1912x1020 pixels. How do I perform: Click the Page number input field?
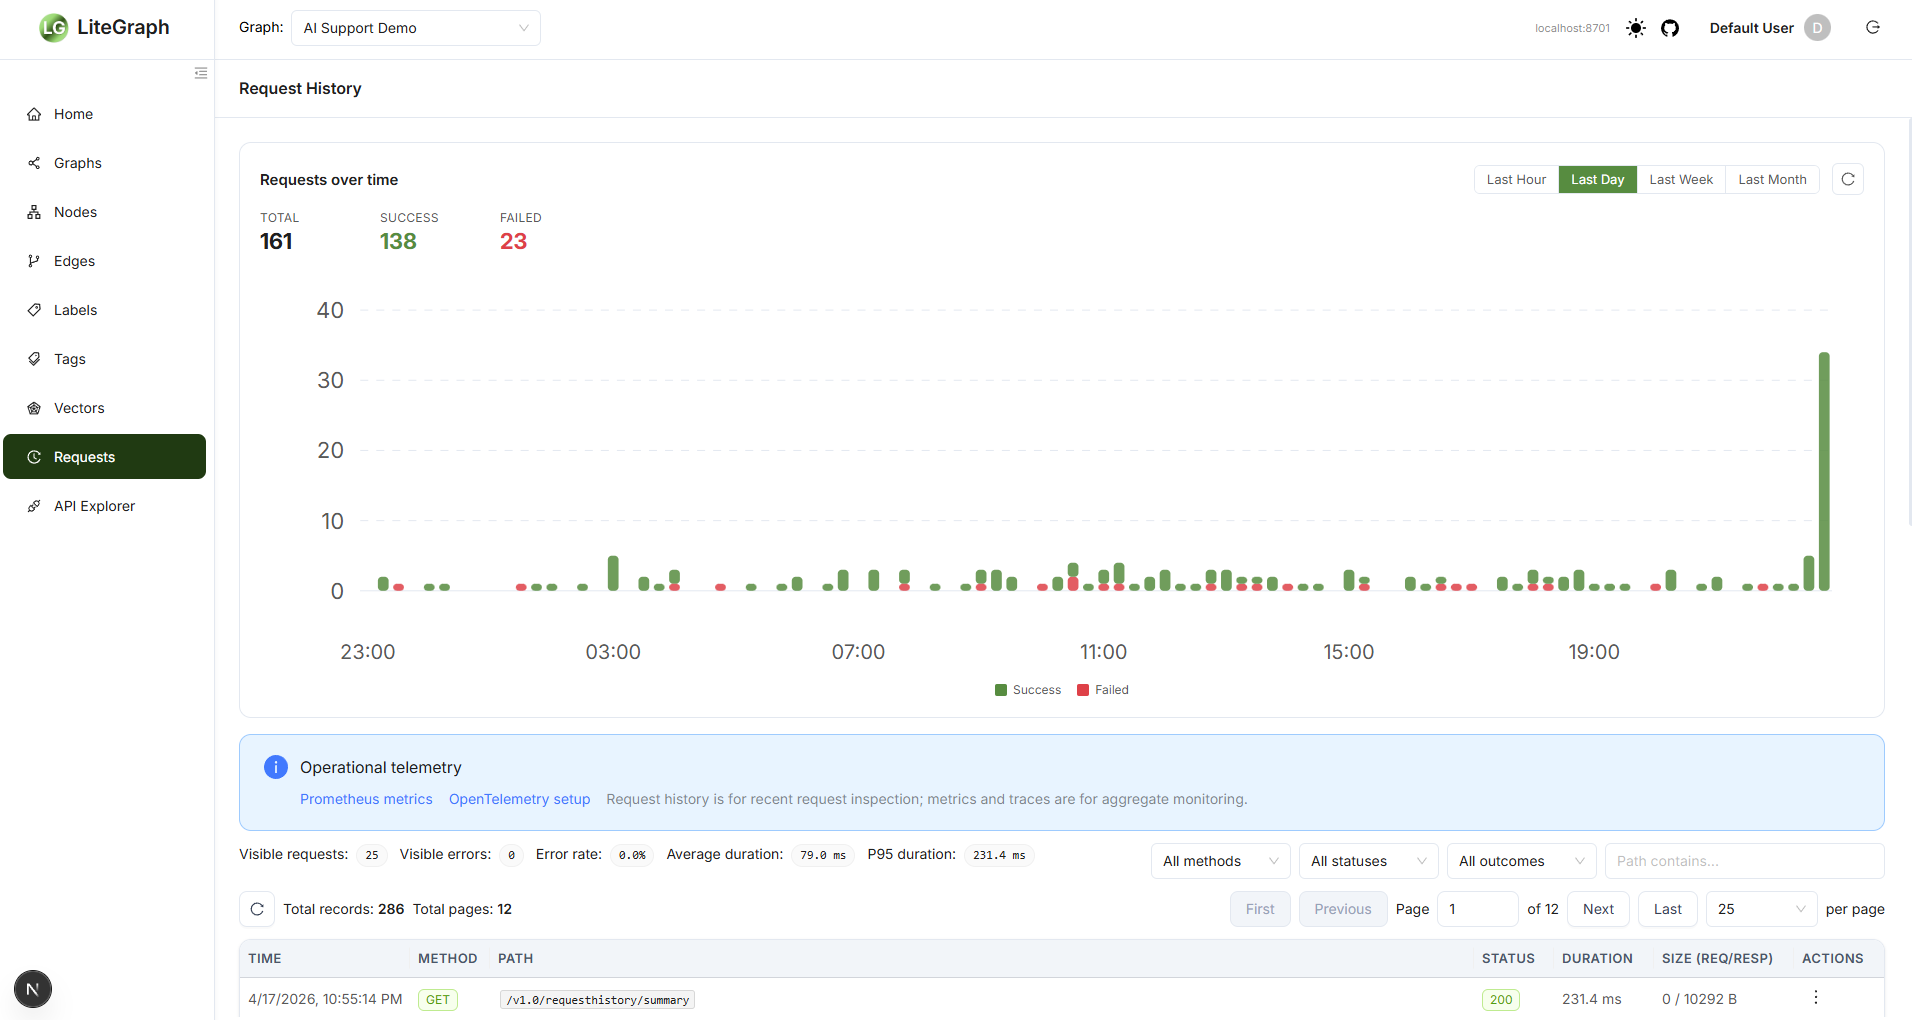pyautogui.click(x=1477, y=909)
